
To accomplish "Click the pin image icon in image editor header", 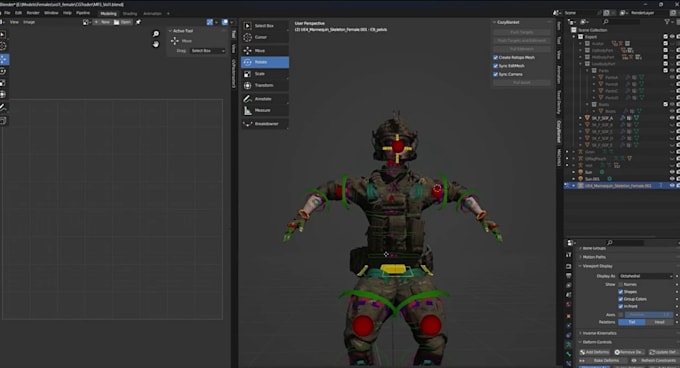I will 138,22.
